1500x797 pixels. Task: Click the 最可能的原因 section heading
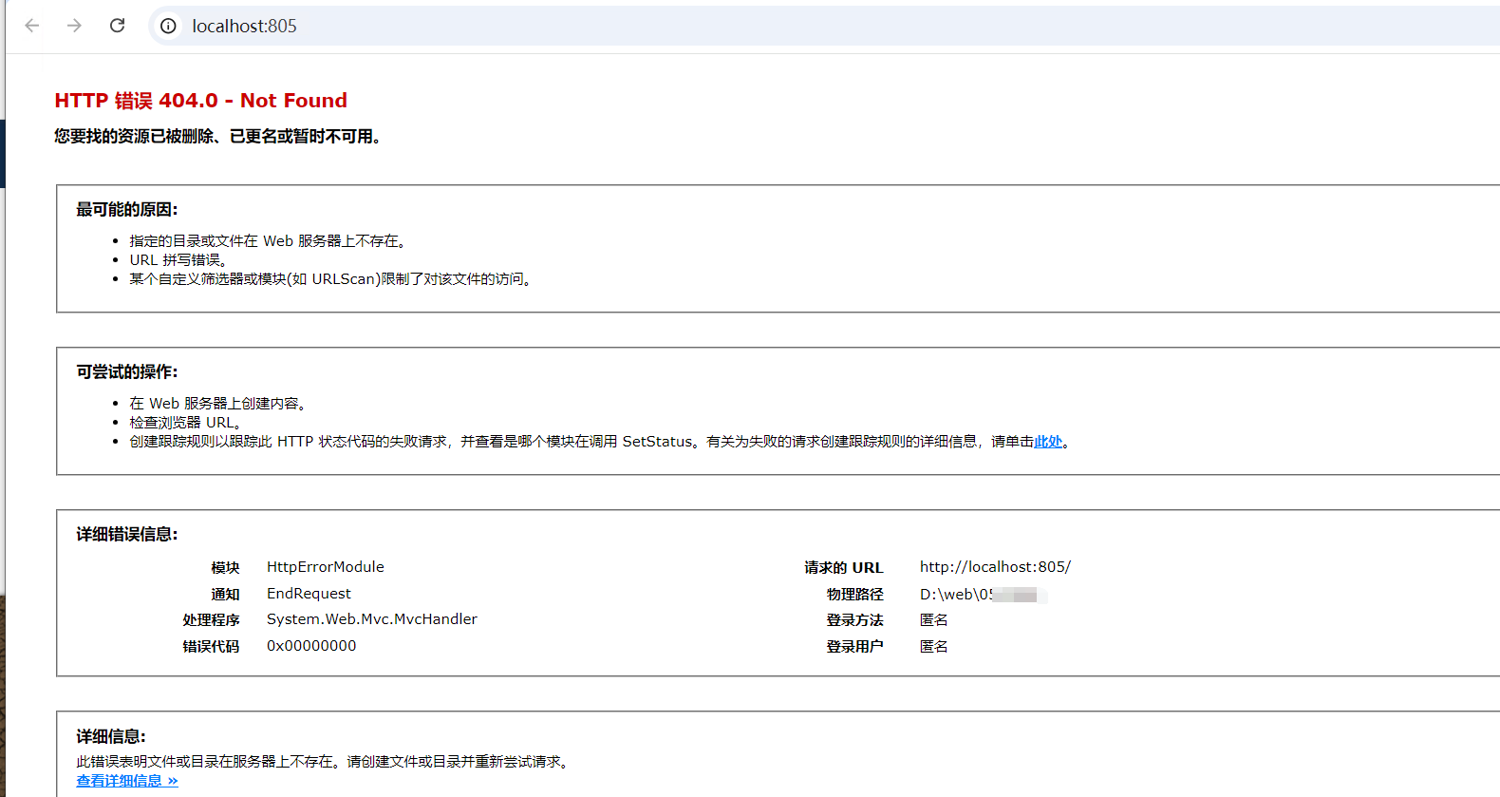[x=127, y=210]
